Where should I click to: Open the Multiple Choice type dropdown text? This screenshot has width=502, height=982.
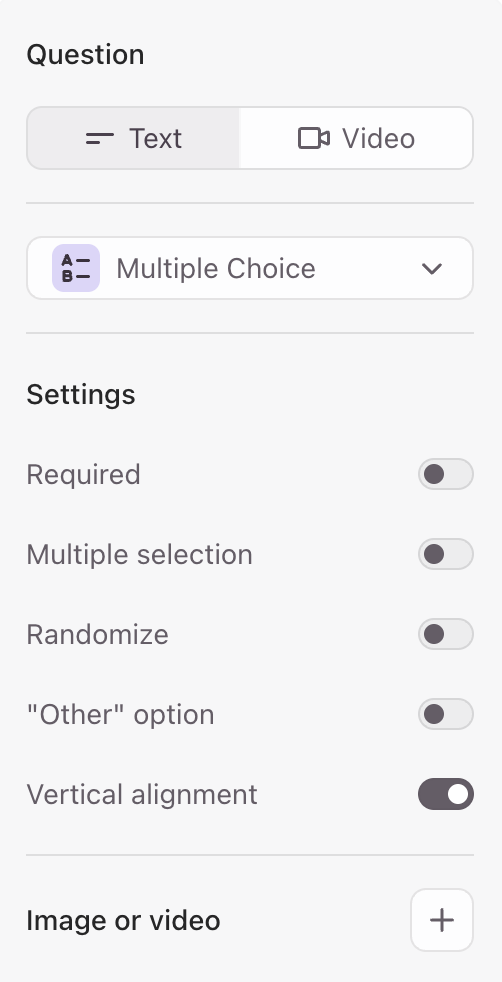[216, 269]
